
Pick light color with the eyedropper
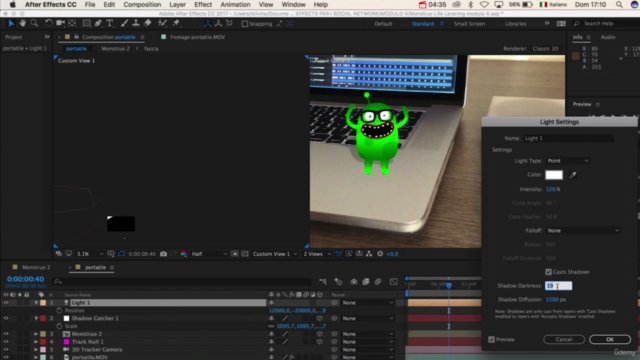pos(573,175)
